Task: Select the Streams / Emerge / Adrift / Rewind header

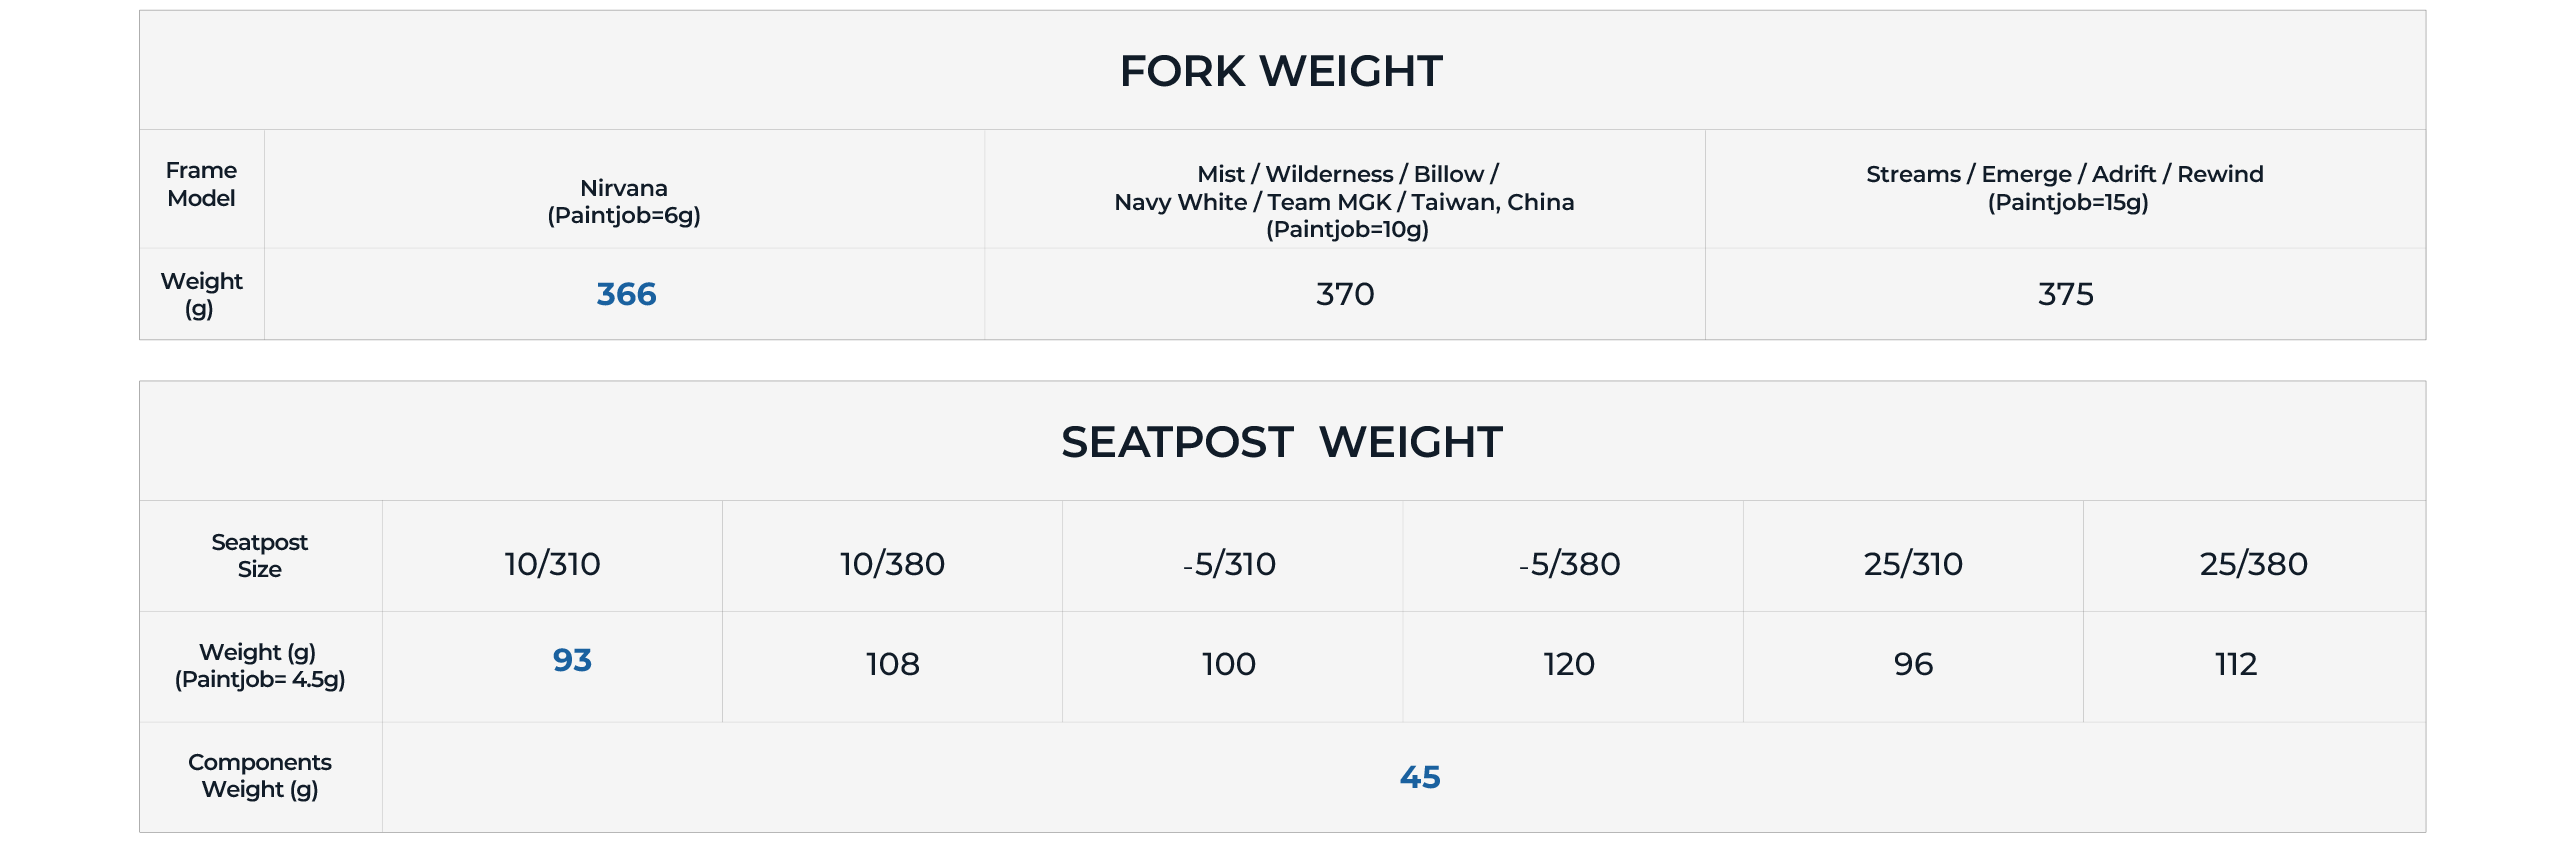Action: click(2065, 188)
